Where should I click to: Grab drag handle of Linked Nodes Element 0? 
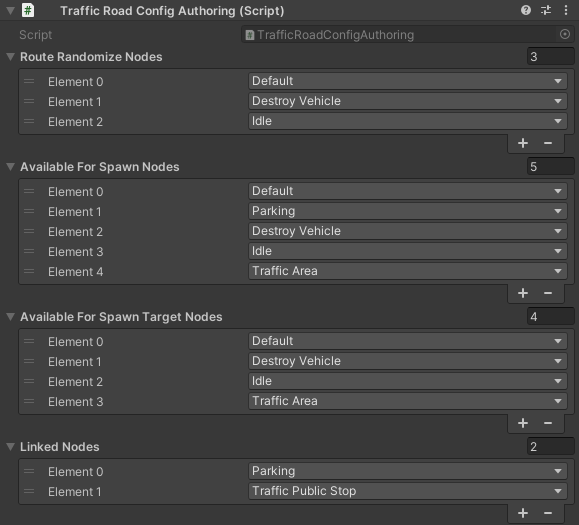(29, 471)
